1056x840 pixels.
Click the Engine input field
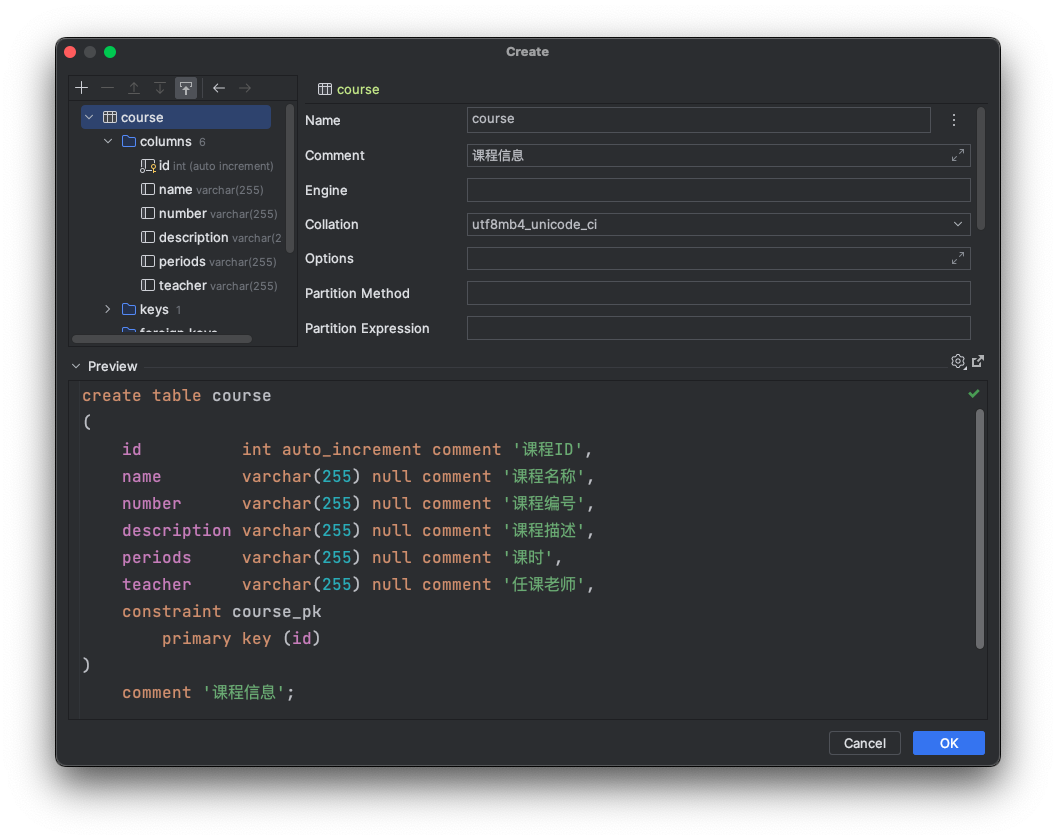tap(718, 190)
